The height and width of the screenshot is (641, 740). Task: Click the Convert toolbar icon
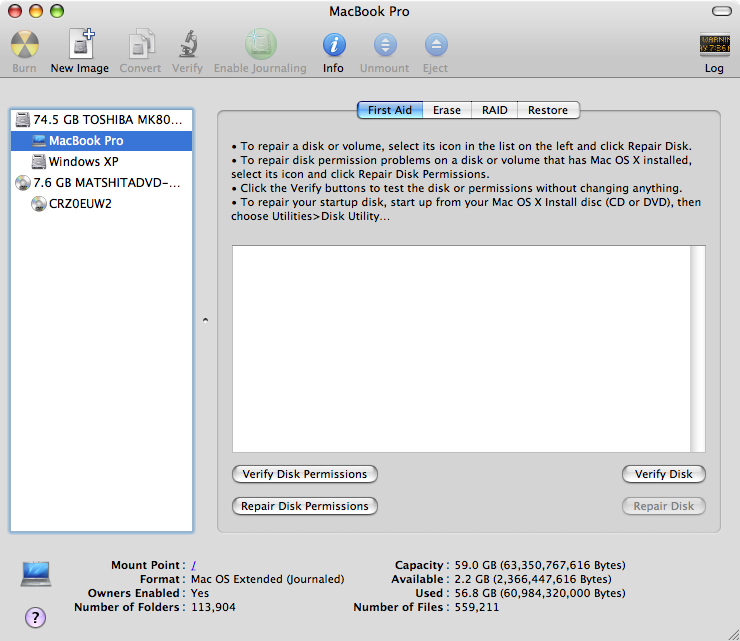point(141,44)
